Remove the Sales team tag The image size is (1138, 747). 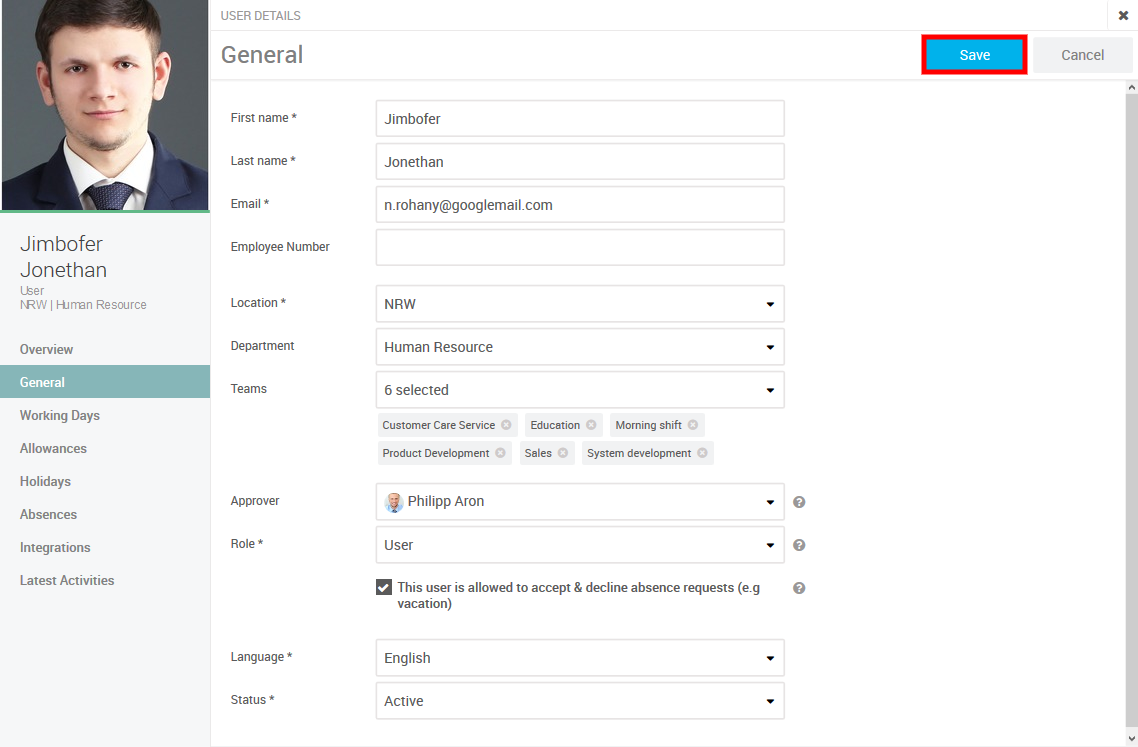pos(563,453)
